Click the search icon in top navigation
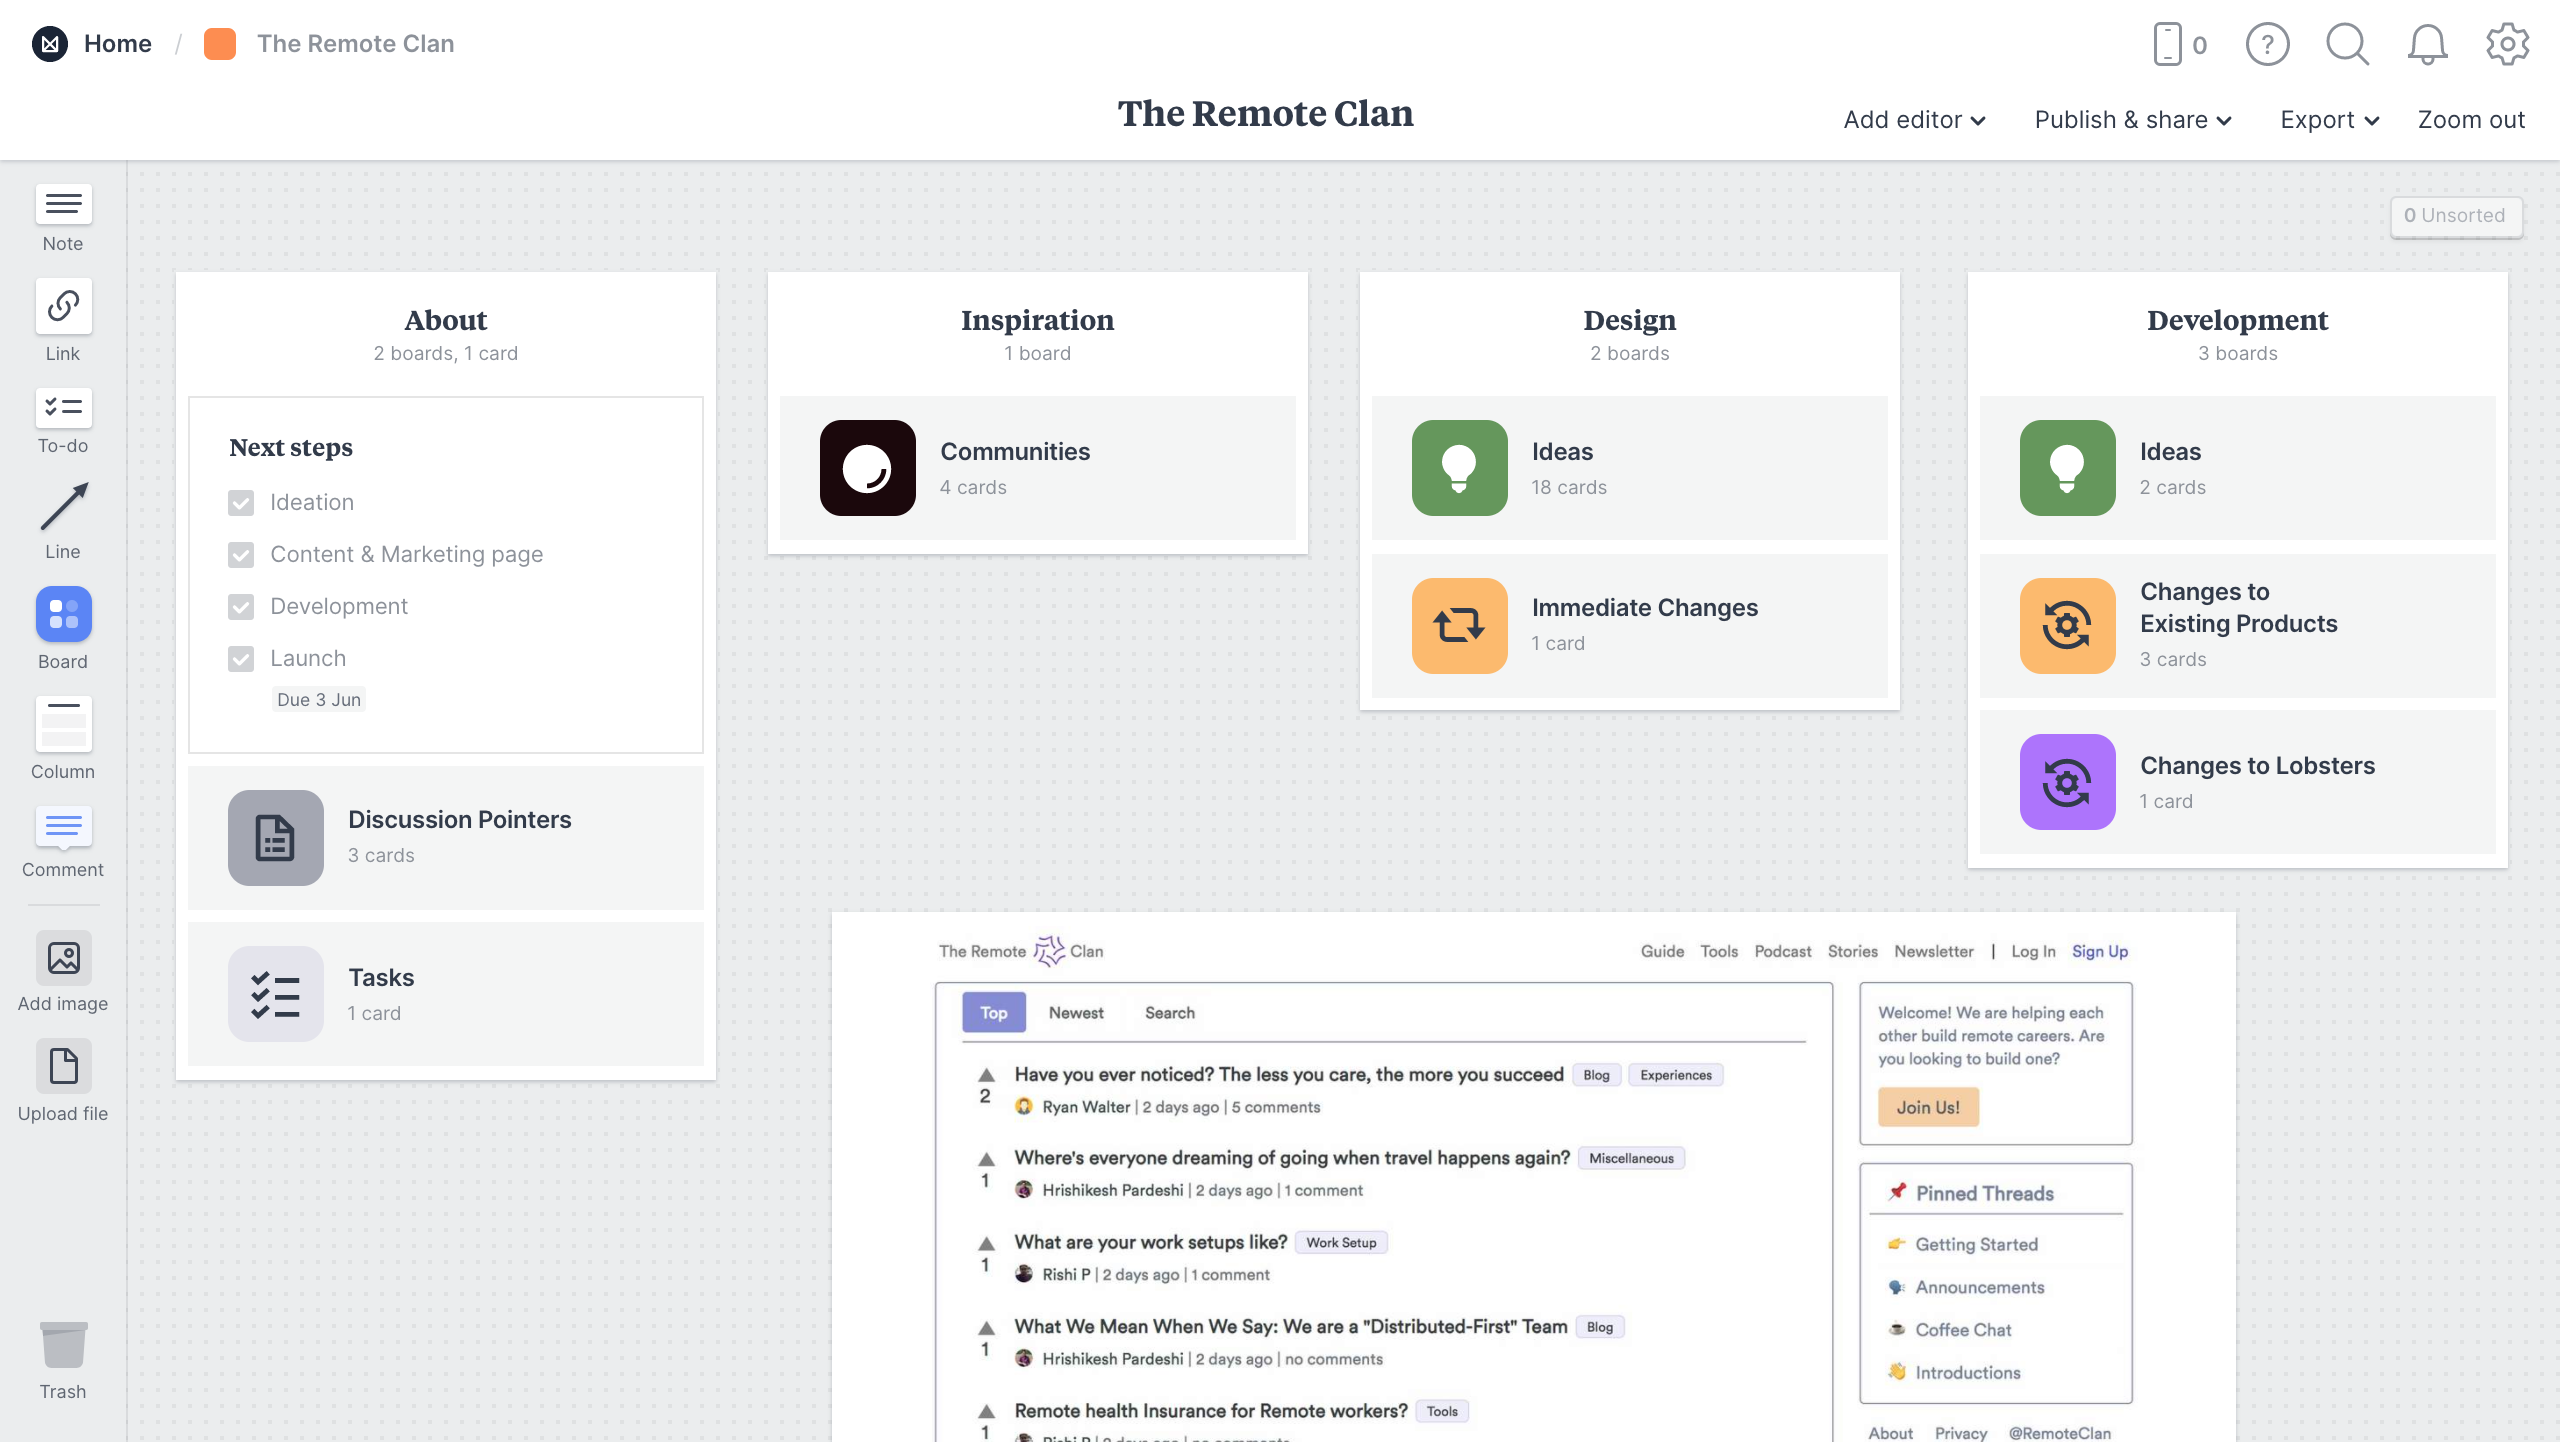The image size is (2560, 1442). pos(2347,42)
